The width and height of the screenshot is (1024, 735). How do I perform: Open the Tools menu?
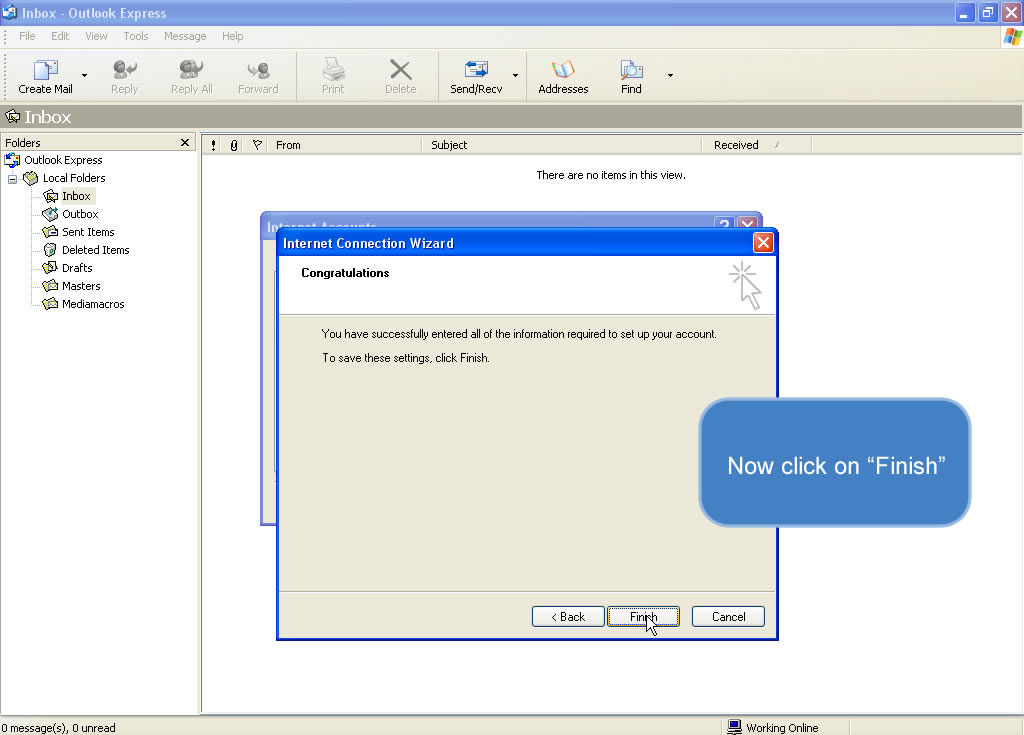pos(136,36)
